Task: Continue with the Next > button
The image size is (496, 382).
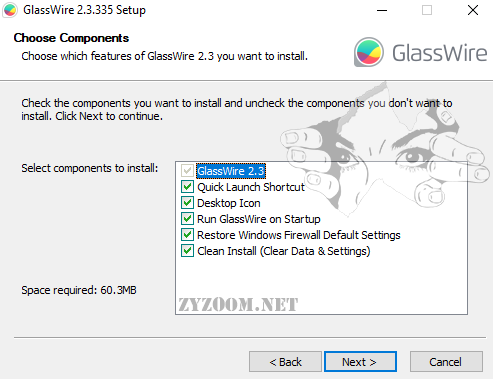Action: pyautogui.click(x=360, y=362)
